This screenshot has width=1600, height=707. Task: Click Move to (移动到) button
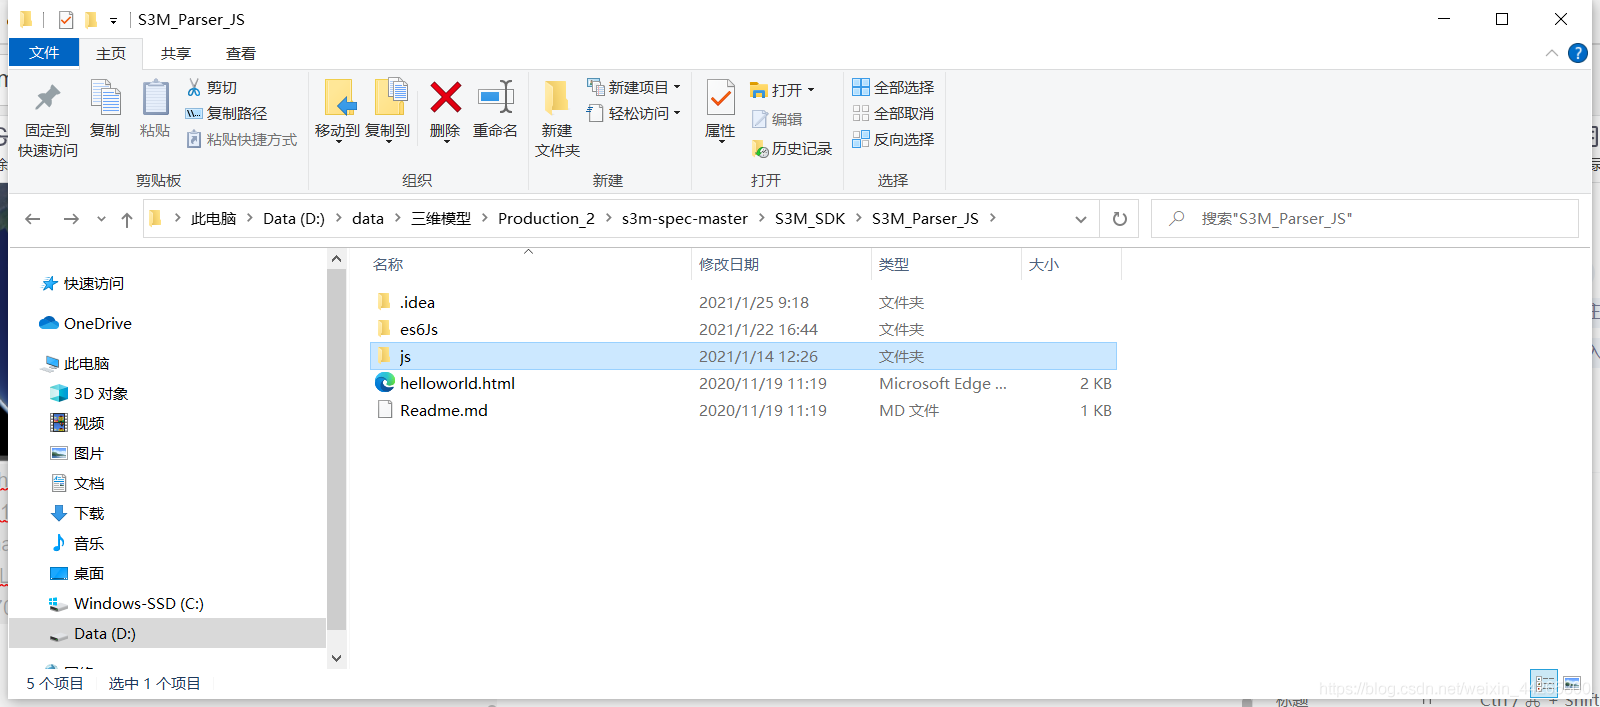pyautogui.click(x=337, y=110)
